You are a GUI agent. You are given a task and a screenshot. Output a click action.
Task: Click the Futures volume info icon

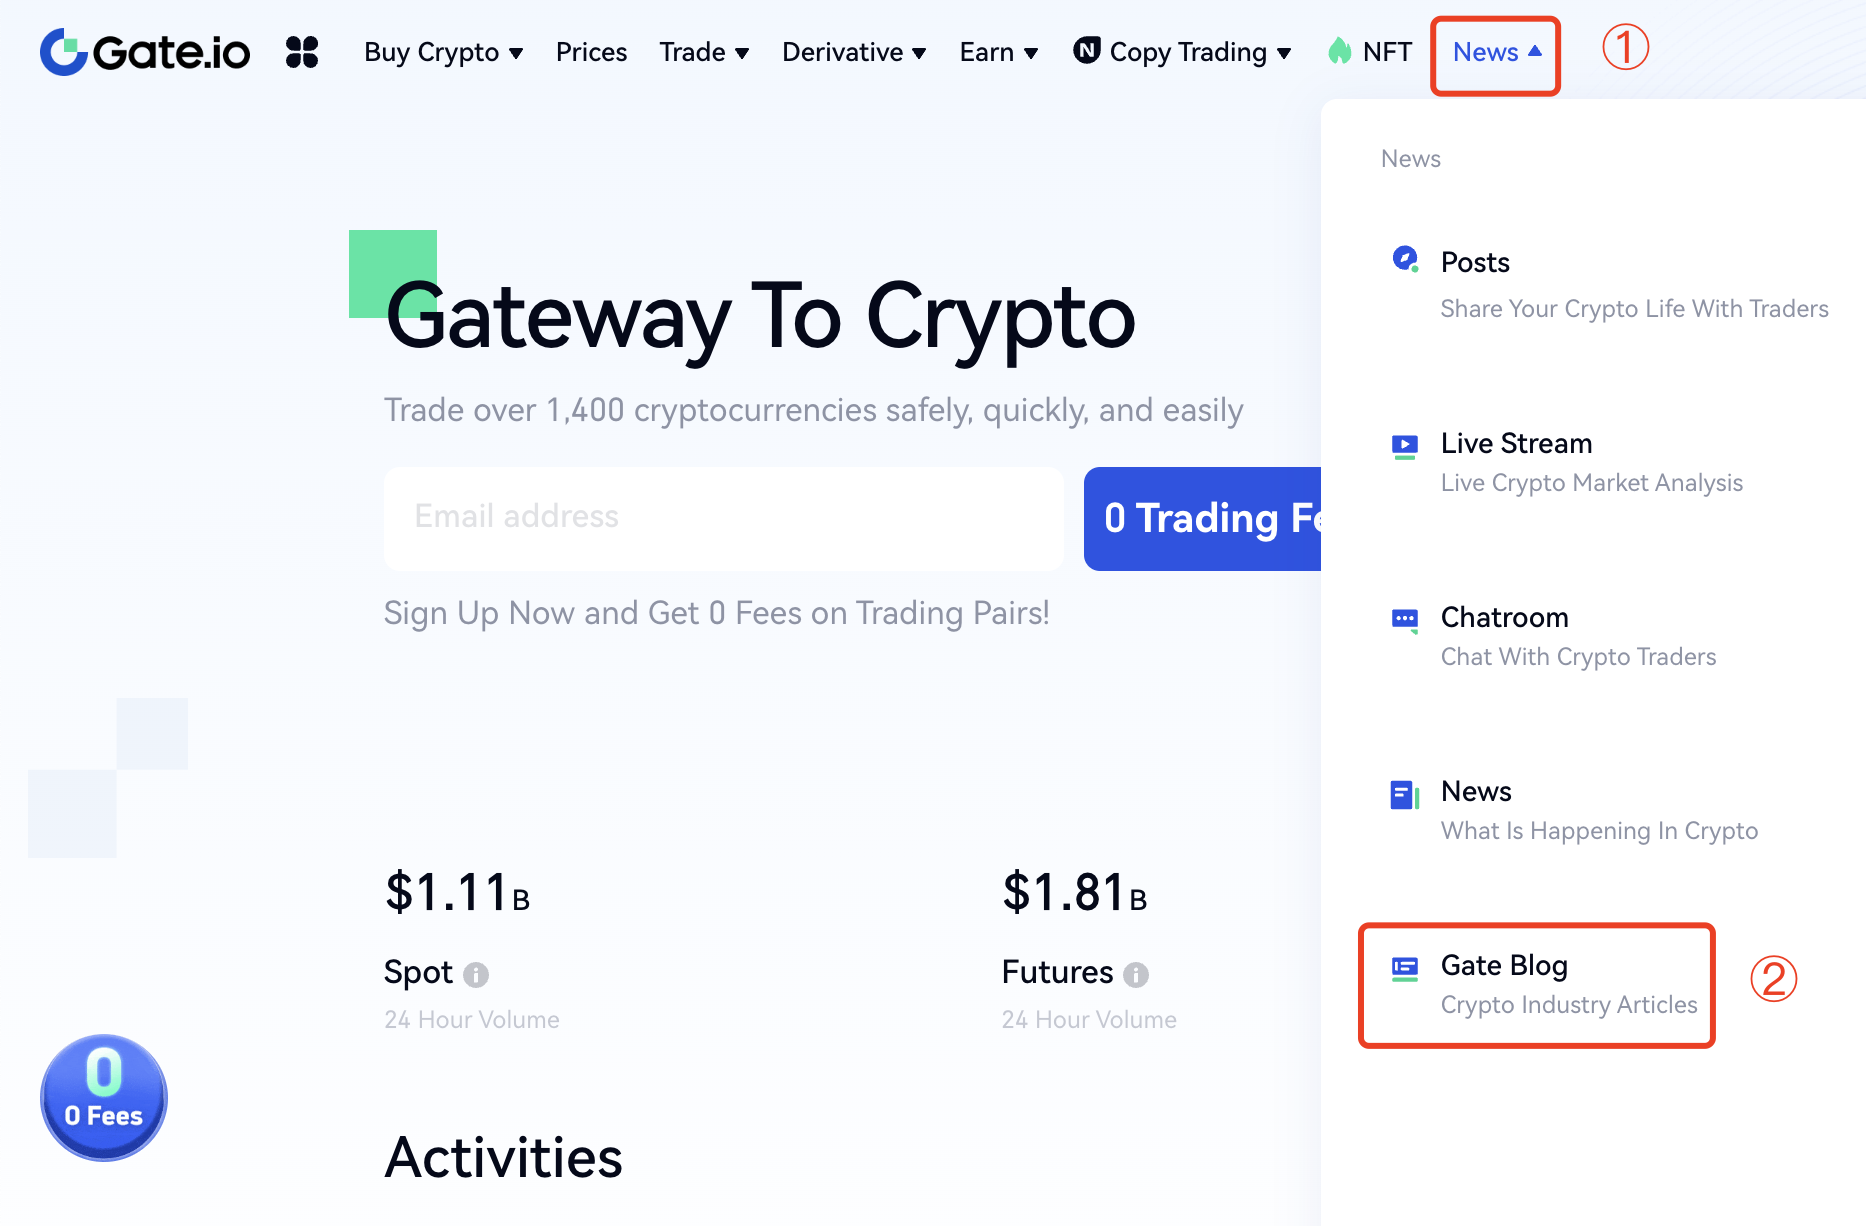(1136, 974)
